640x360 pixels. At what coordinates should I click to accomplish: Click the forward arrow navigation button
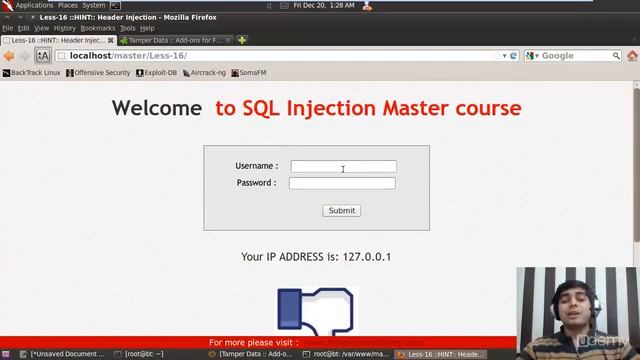click(24, 56)
